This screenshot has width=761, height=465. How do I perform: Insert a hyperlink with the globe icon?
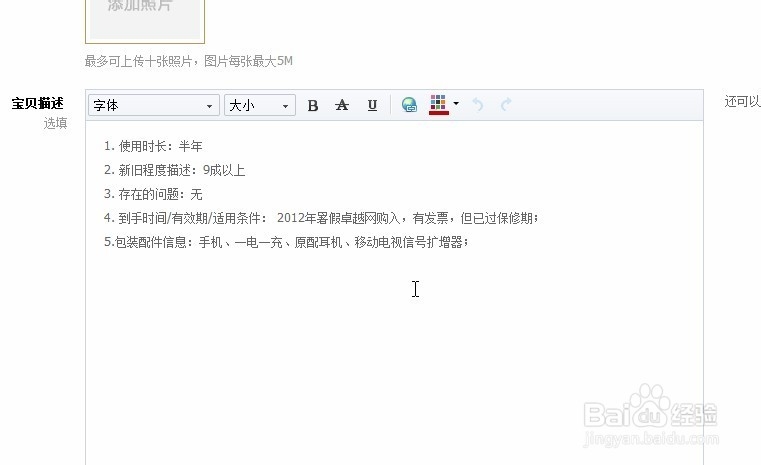[x=409, y=105]
